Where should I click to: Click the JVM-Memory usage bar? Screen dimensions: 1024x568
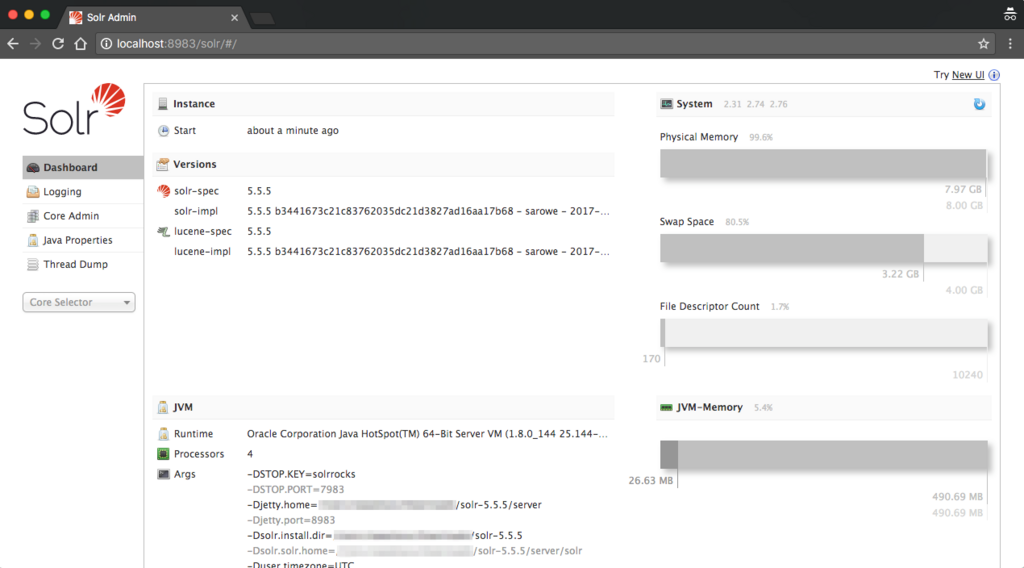824,454
